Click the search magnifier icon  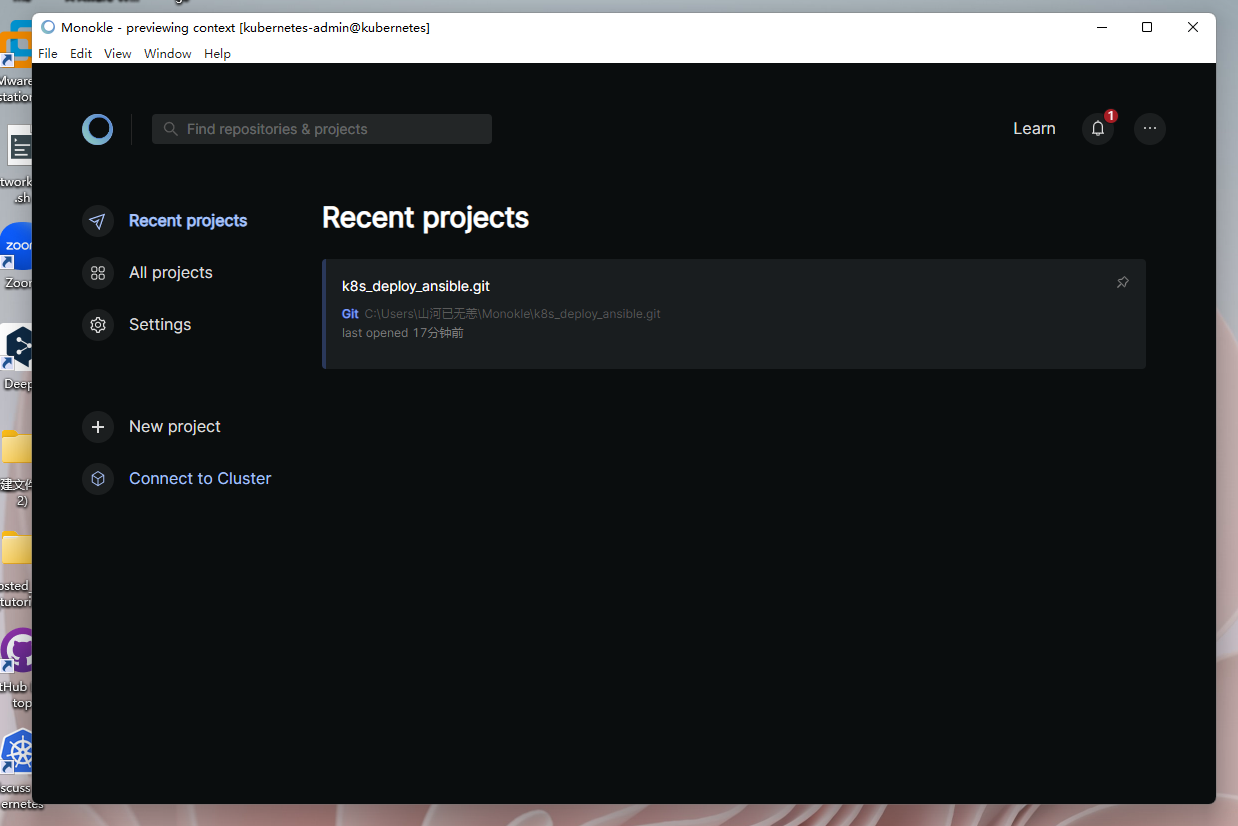pyautogui.click(x=171, y=129)
